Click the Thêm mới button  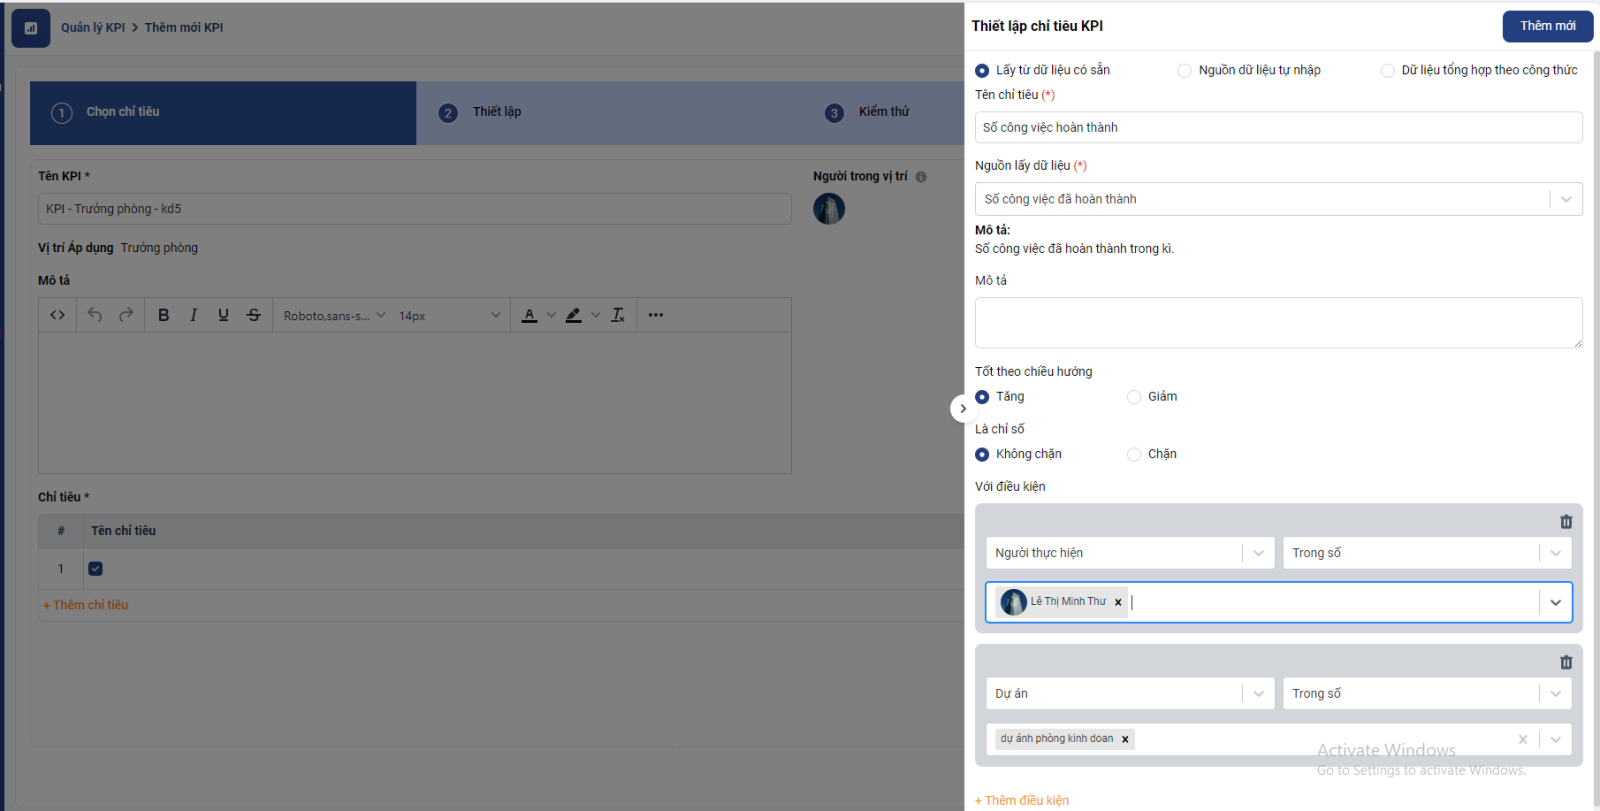pos(1547,26)
